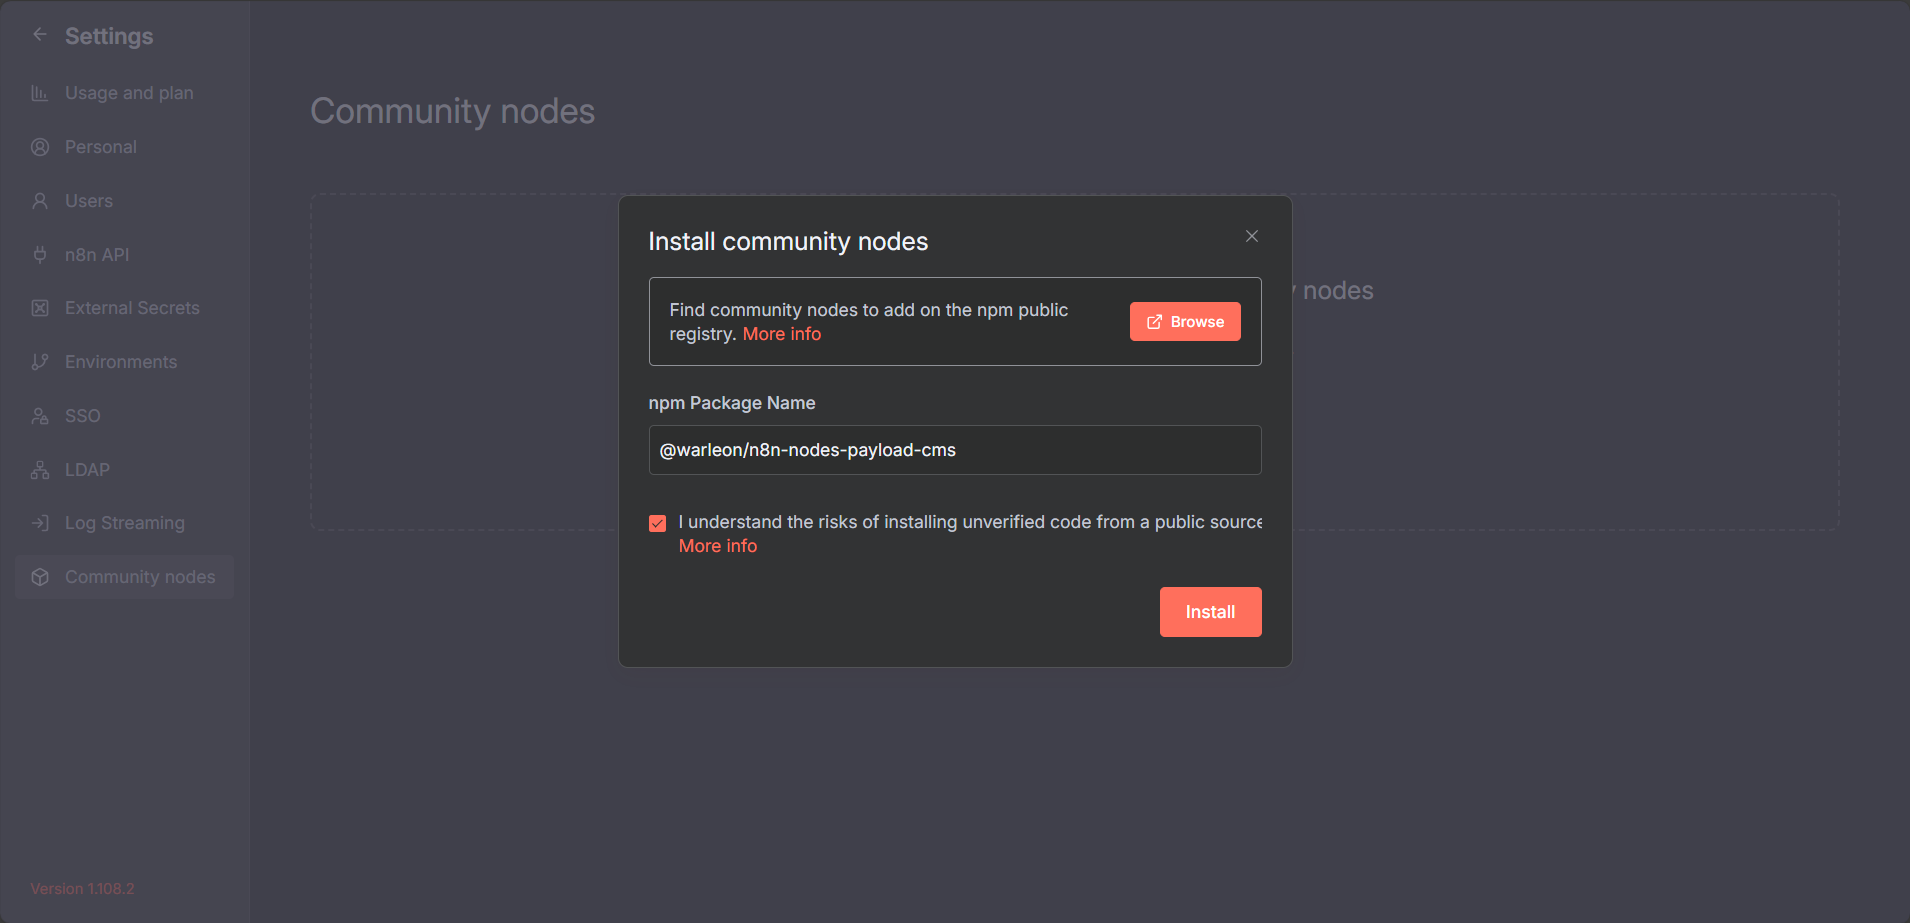
Task: Open Log Streaming settings
Action: 125,523
